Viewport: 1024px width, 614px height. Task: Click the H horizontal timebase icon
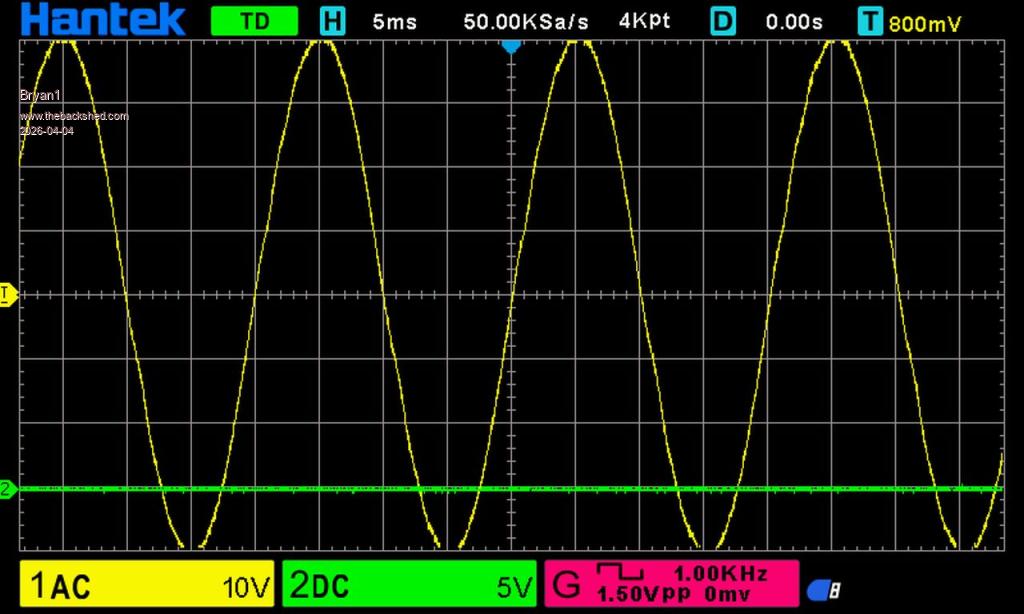pos(332,21)
